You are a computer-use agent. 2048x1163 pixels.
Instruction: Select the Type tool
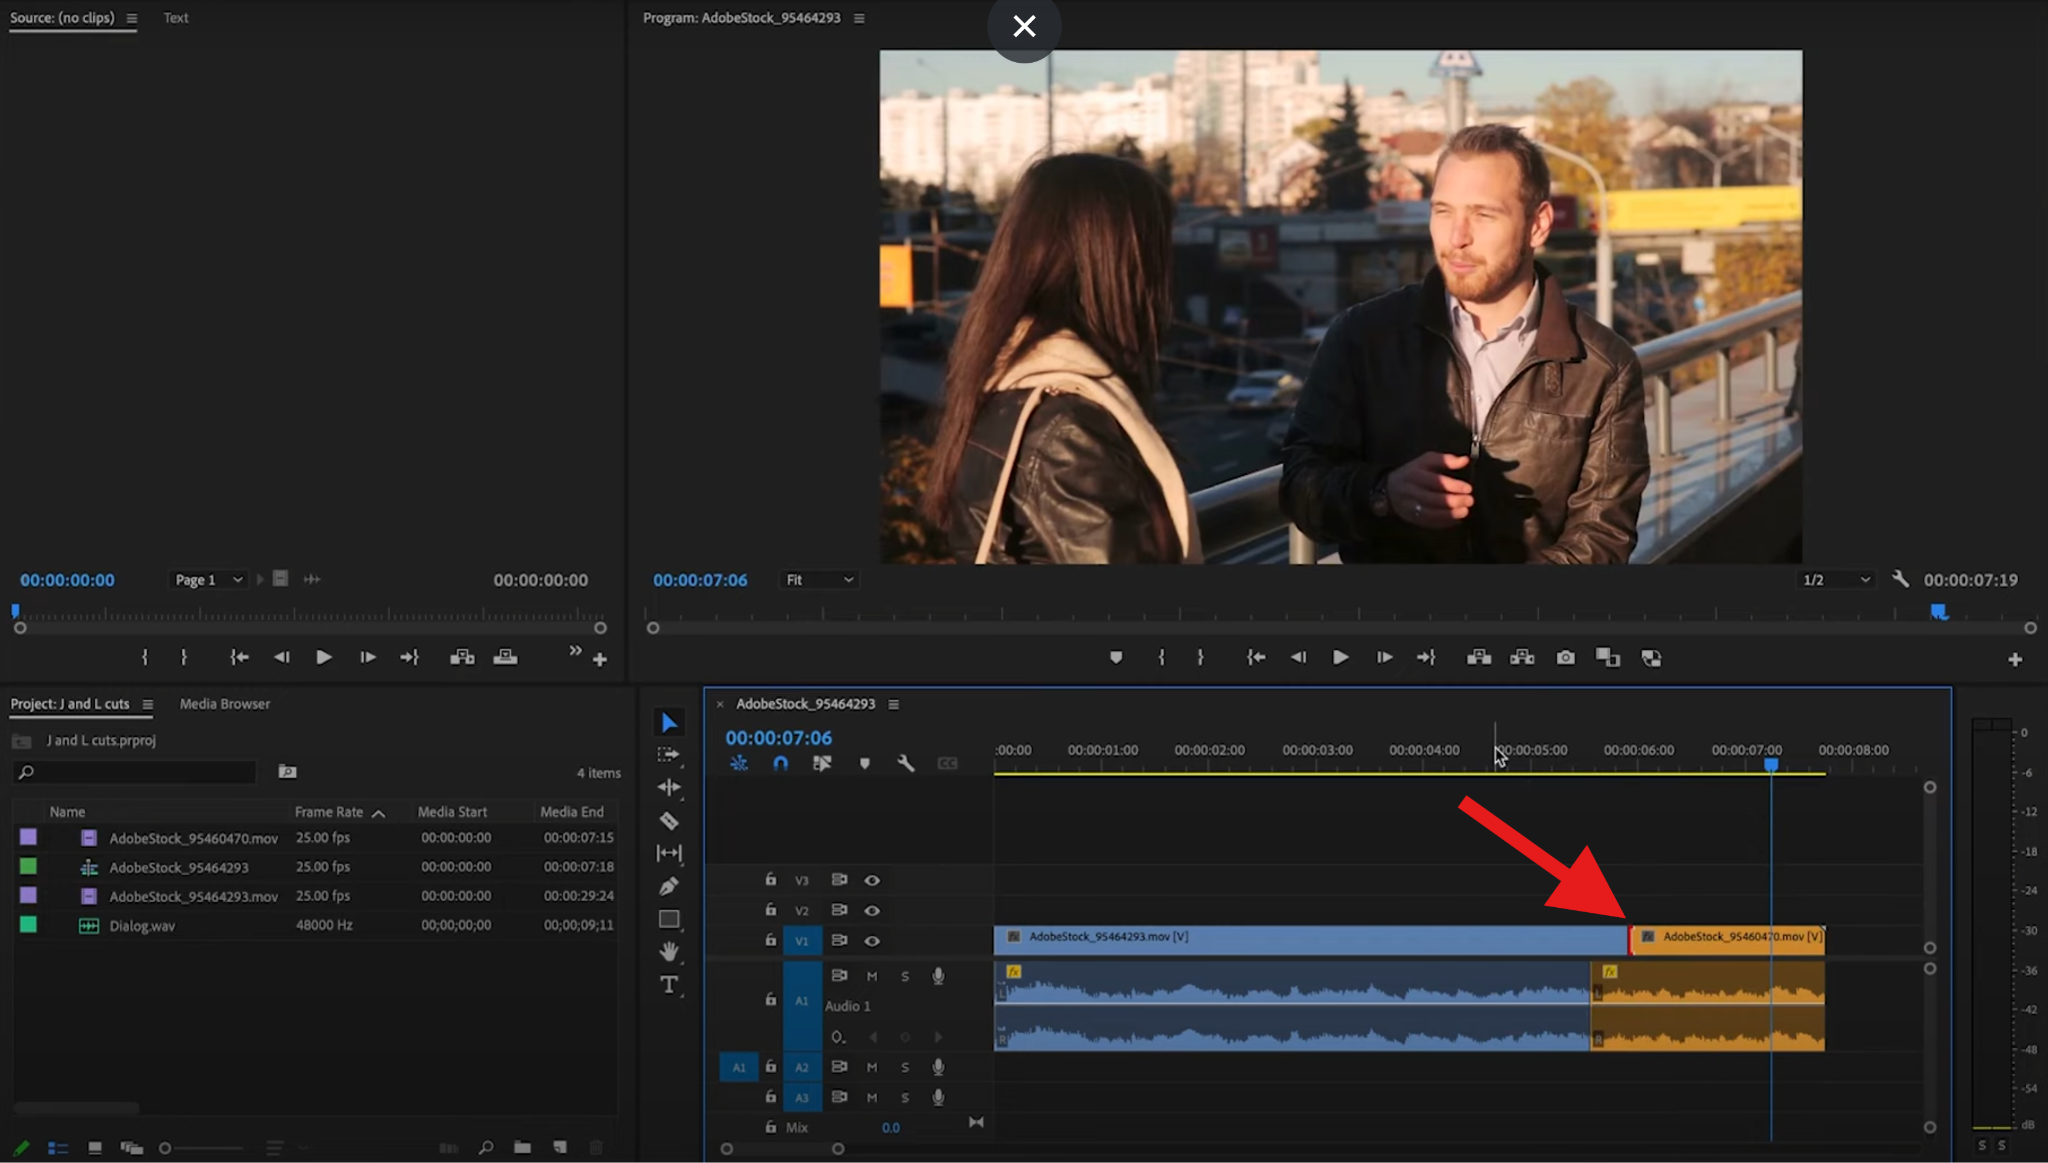(669, 985)
